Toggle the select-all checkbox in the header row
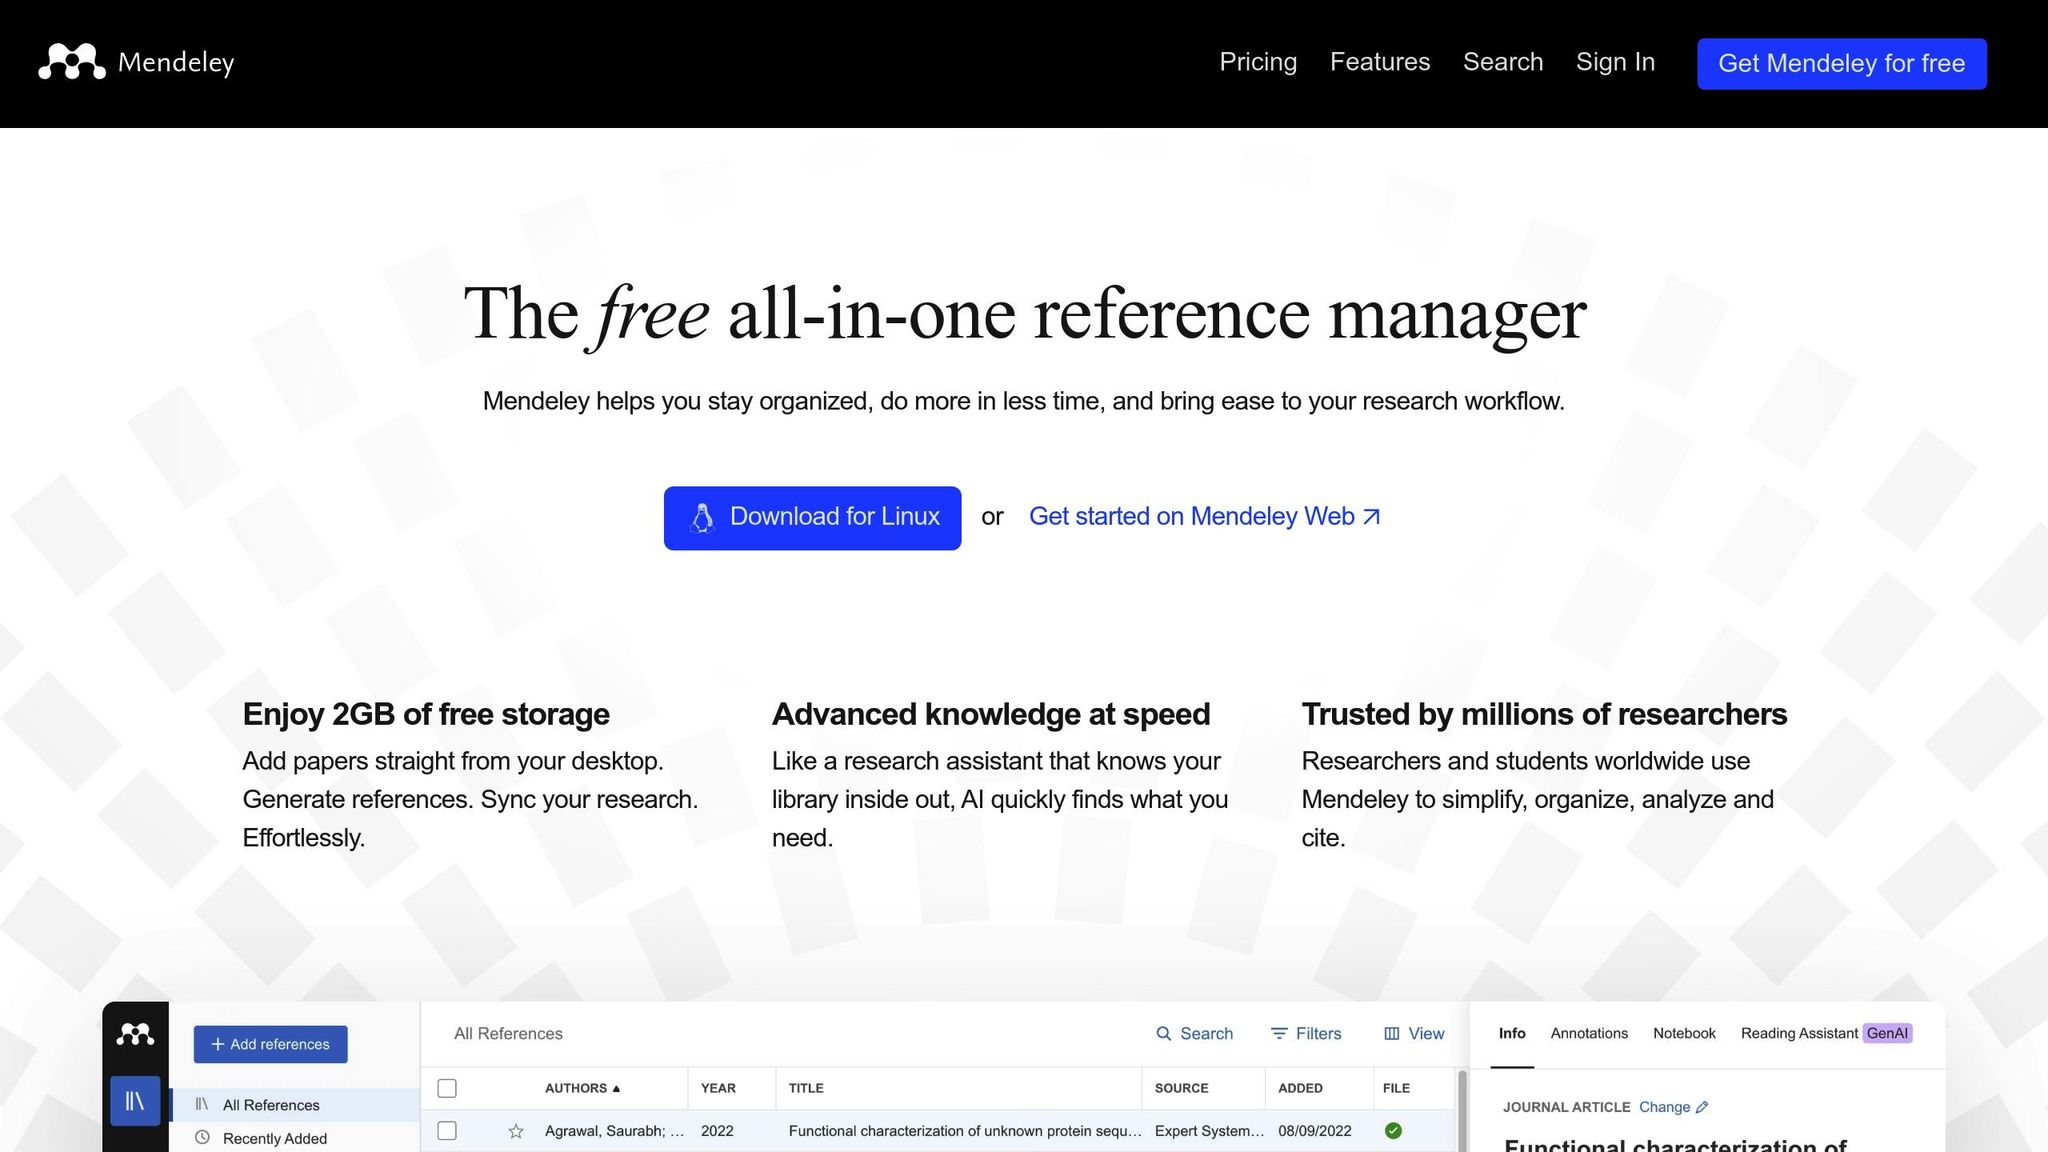This screenshot has height=1152, width=2048. [447, 1088]
